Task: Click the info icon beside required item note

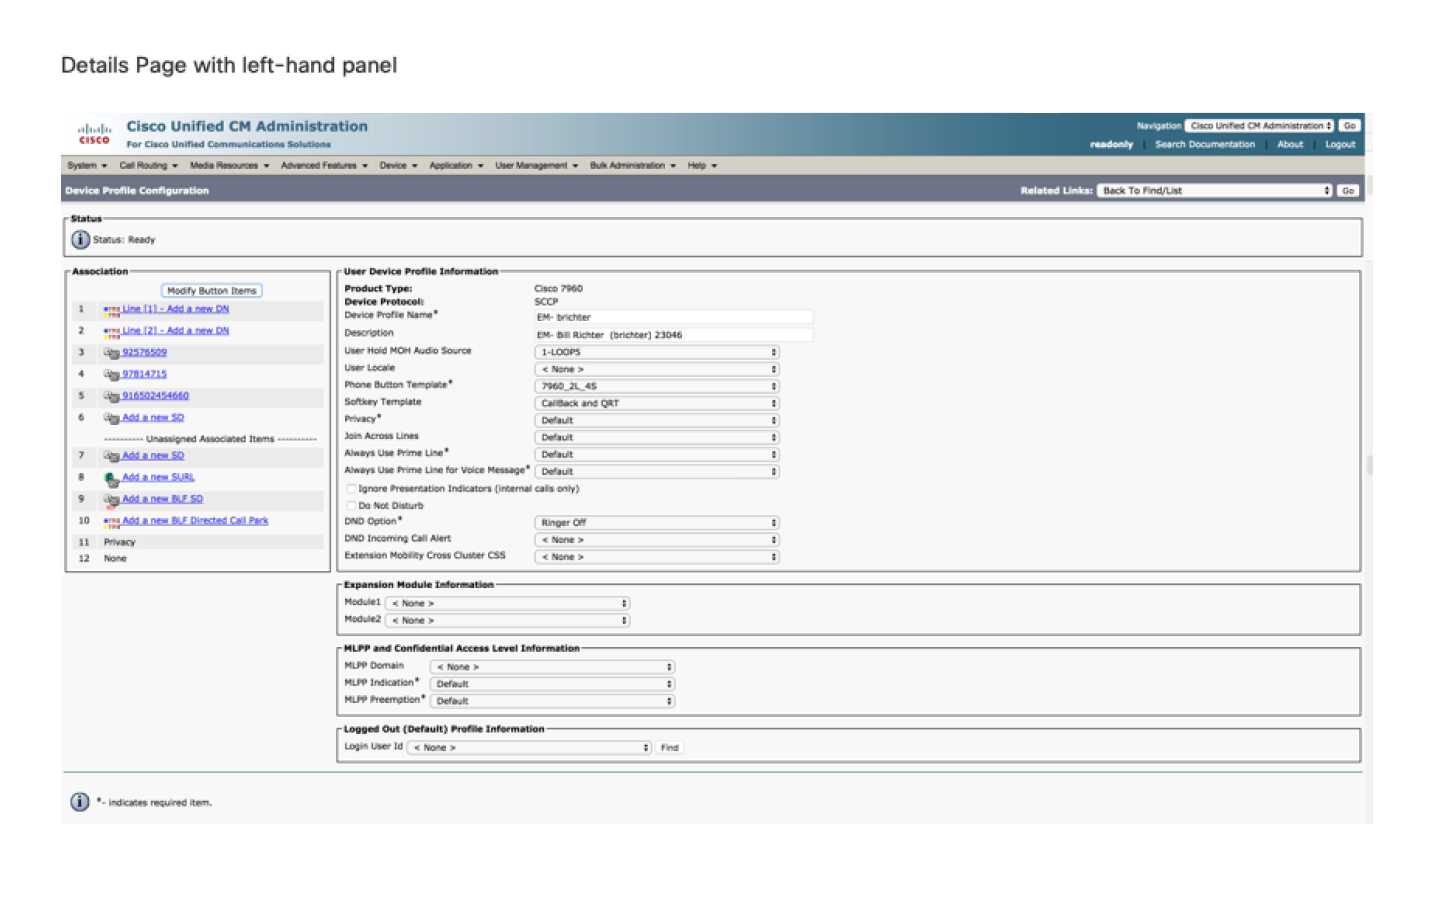Action: [x=80, y=802]
